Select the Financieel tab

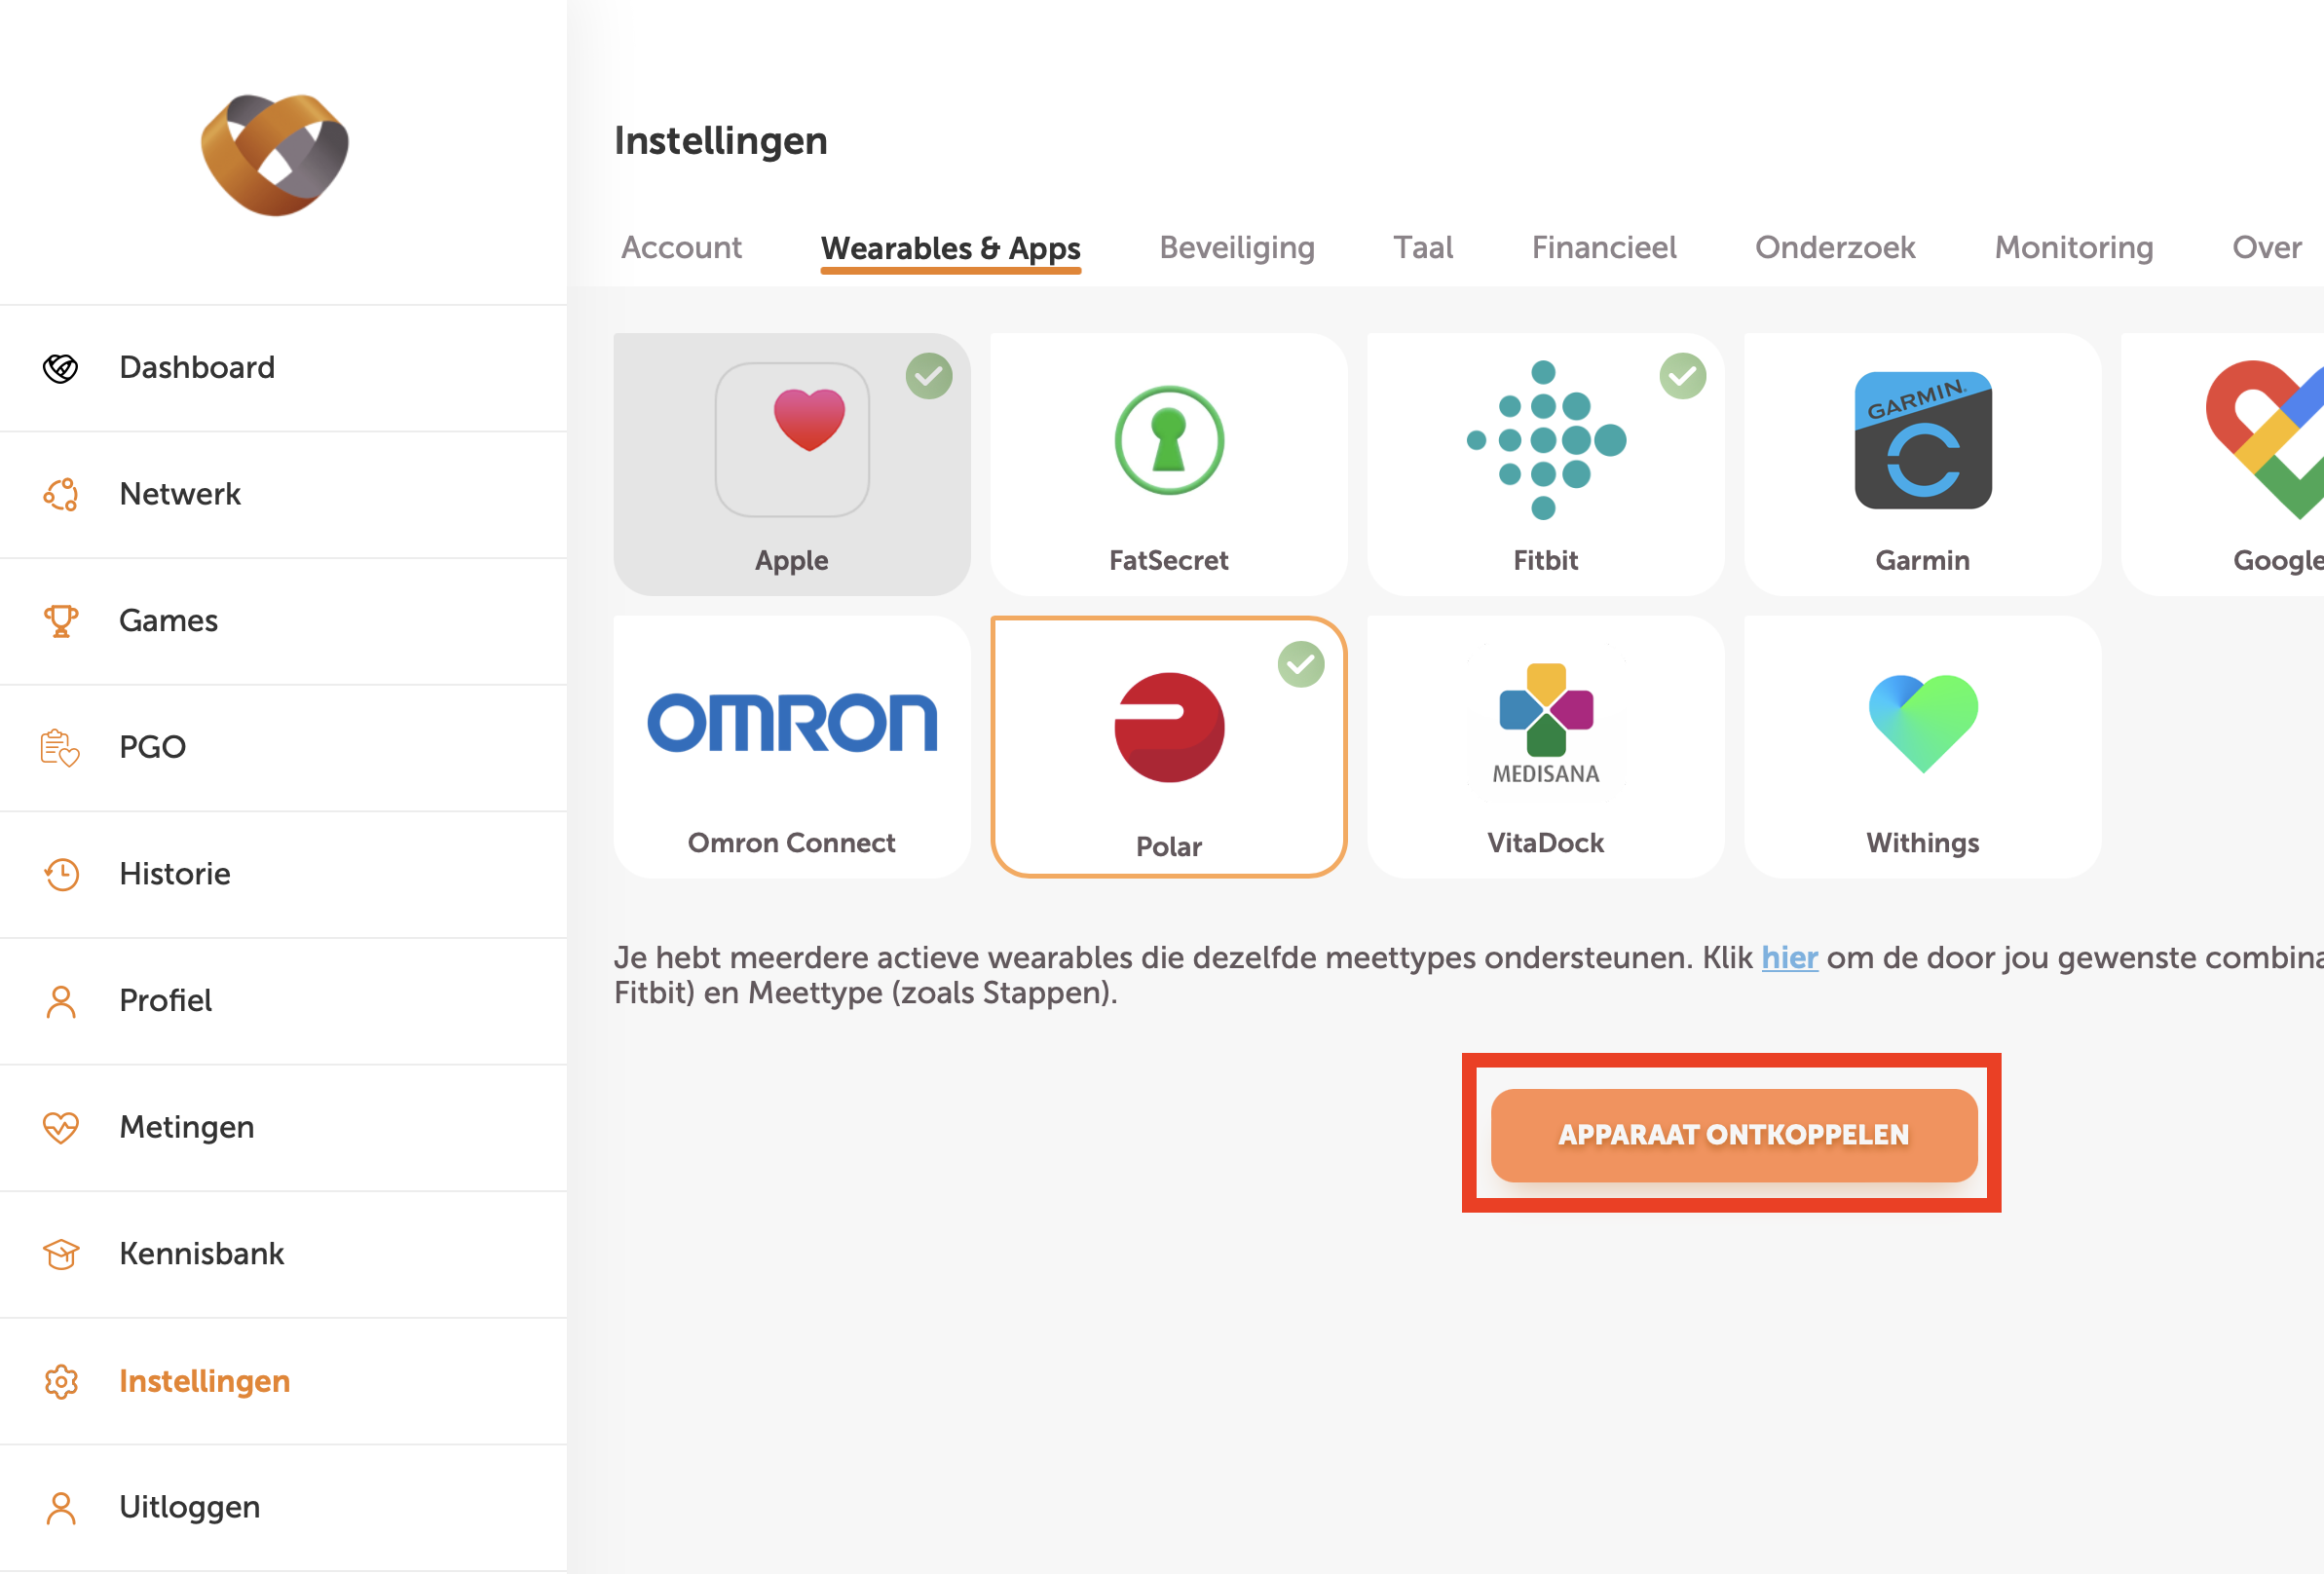click(1604, 247)
